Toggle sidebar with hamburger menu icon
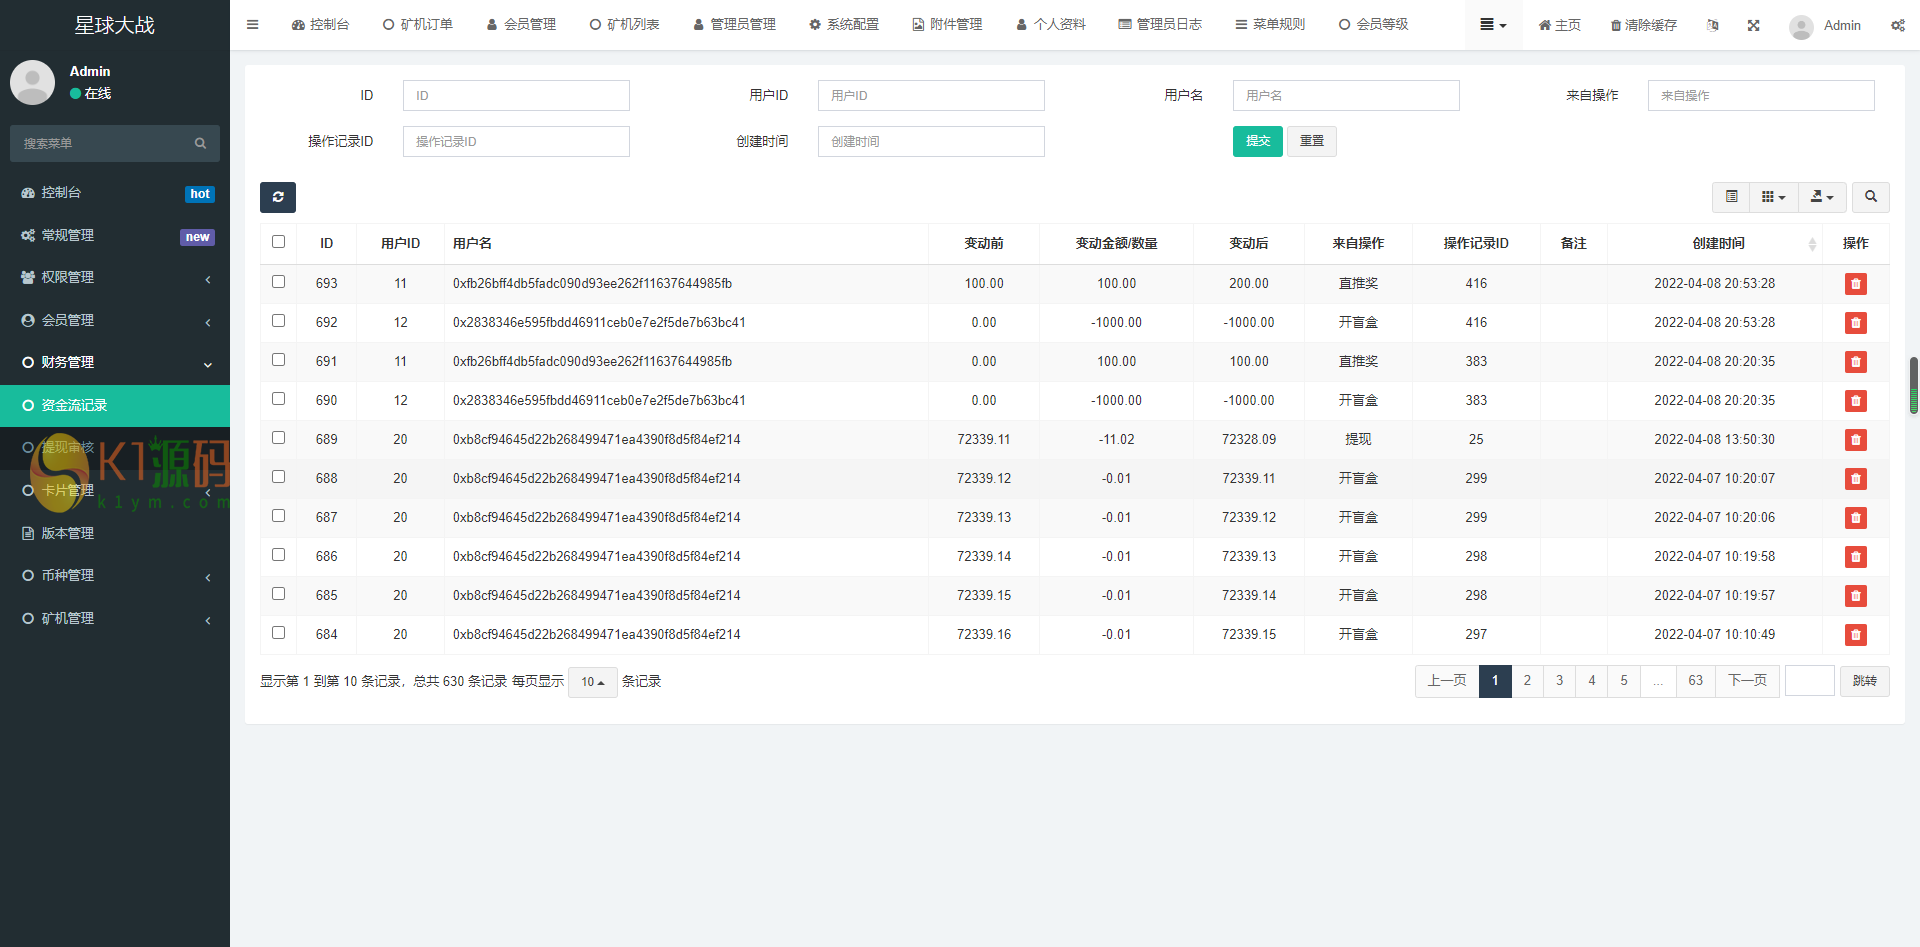The width and height of the screenshot is (1920, 947). 252,25
